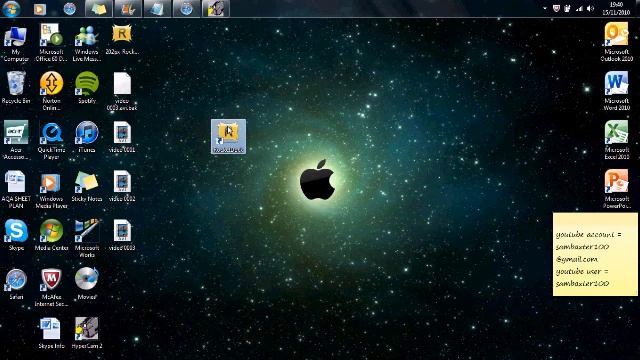Open the Acer Accessory shortcut
Image resolution: width=640 pixels, height=360 pixels.
click(16, 140)
